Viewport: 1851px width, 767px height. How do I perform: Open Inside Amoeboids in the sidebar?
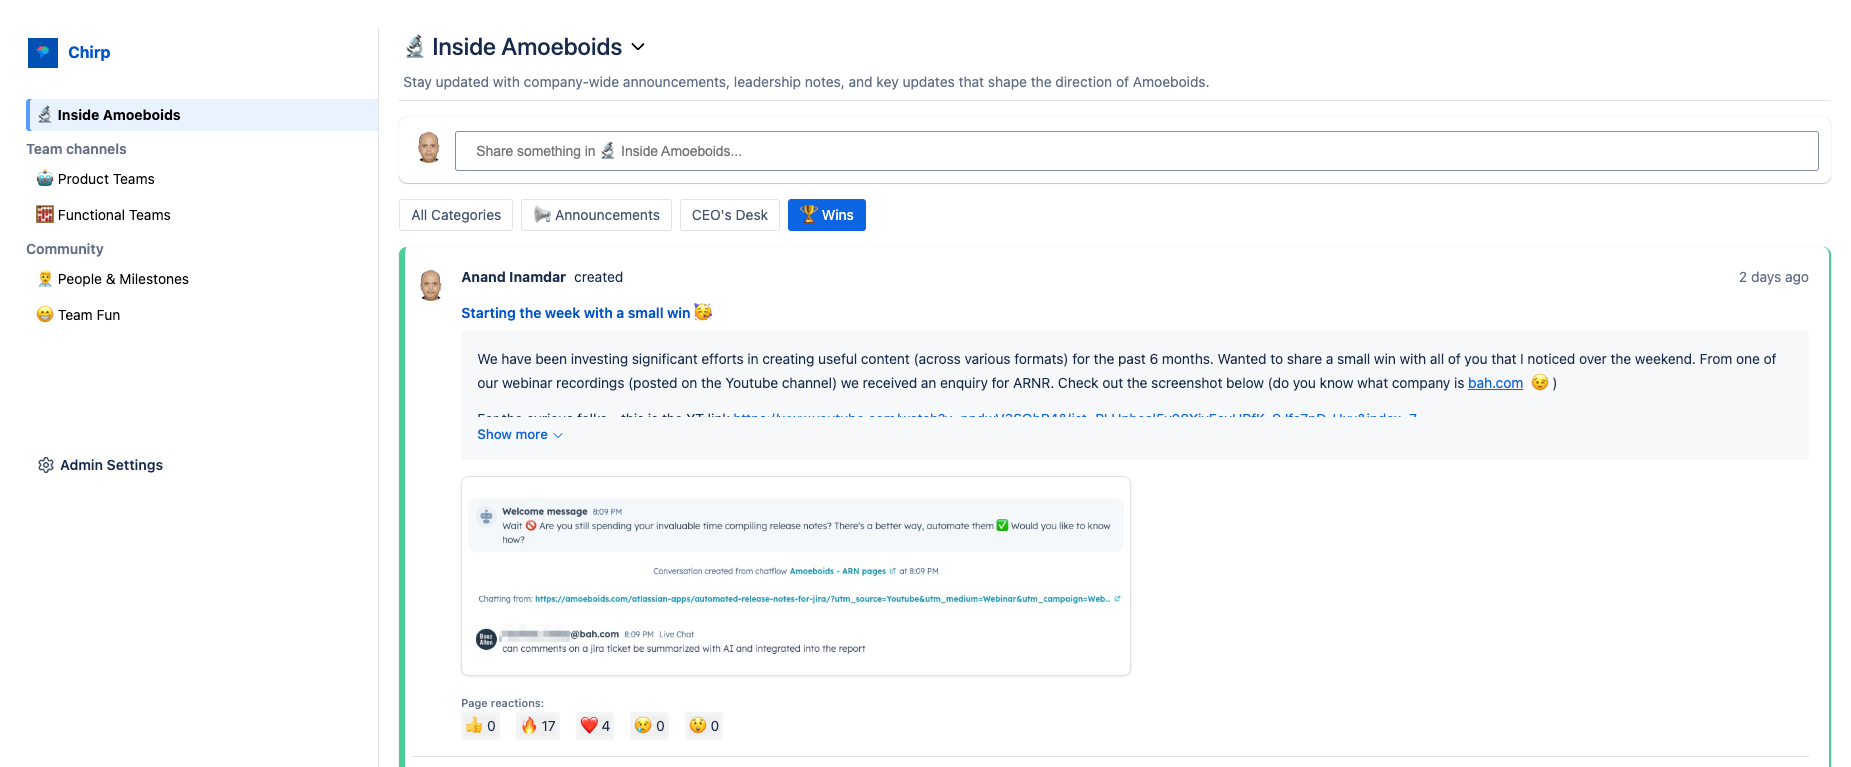pos(202,115)
